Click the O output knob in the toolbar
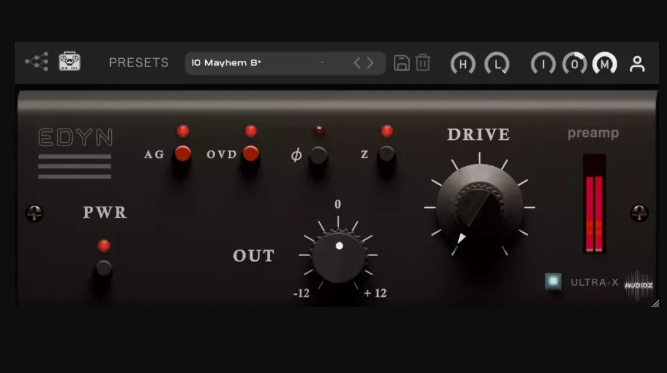This screenshot has height=373, width=667. coord(575,64)
